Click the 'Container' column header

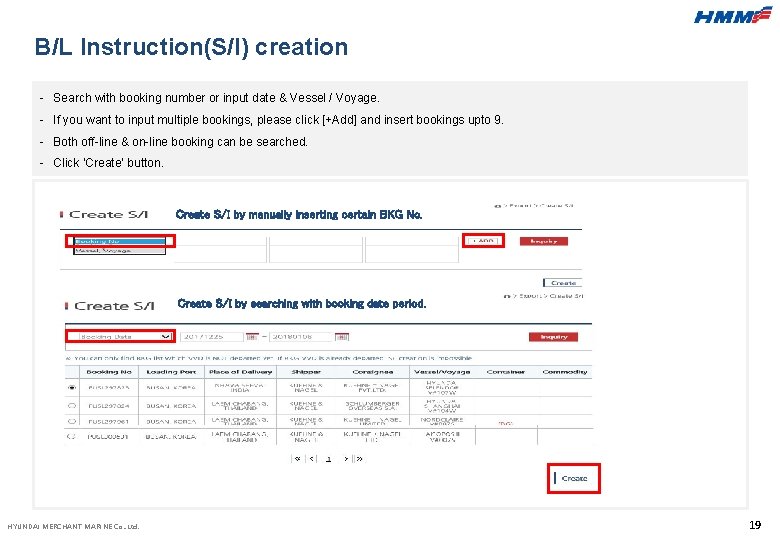tap(505, 371)
